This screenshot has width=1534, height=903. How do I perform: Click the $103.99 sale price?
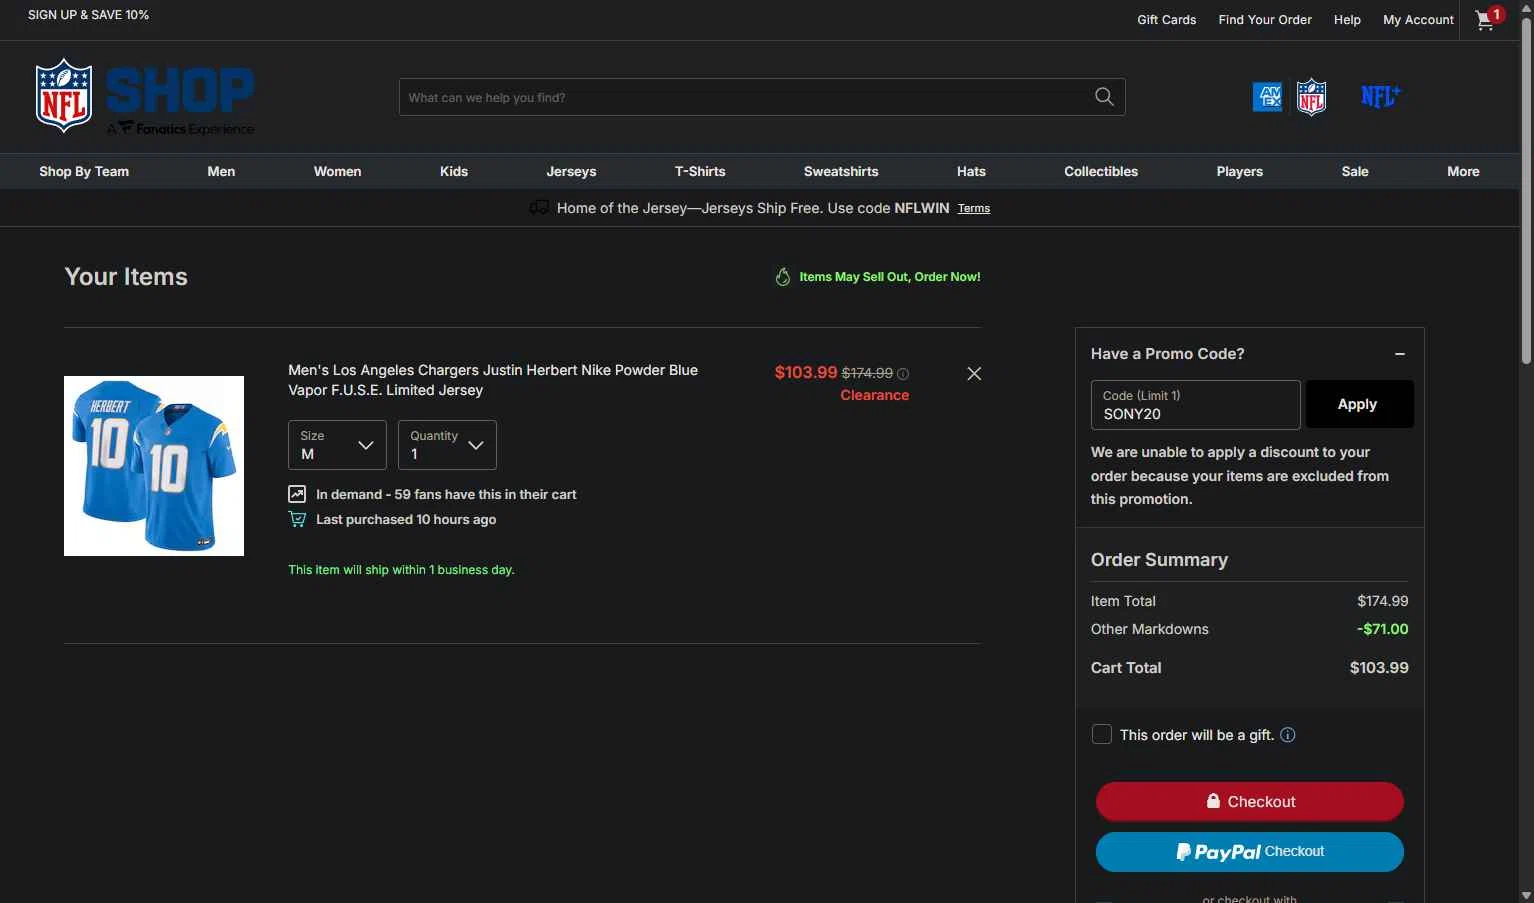coord(806,373)
